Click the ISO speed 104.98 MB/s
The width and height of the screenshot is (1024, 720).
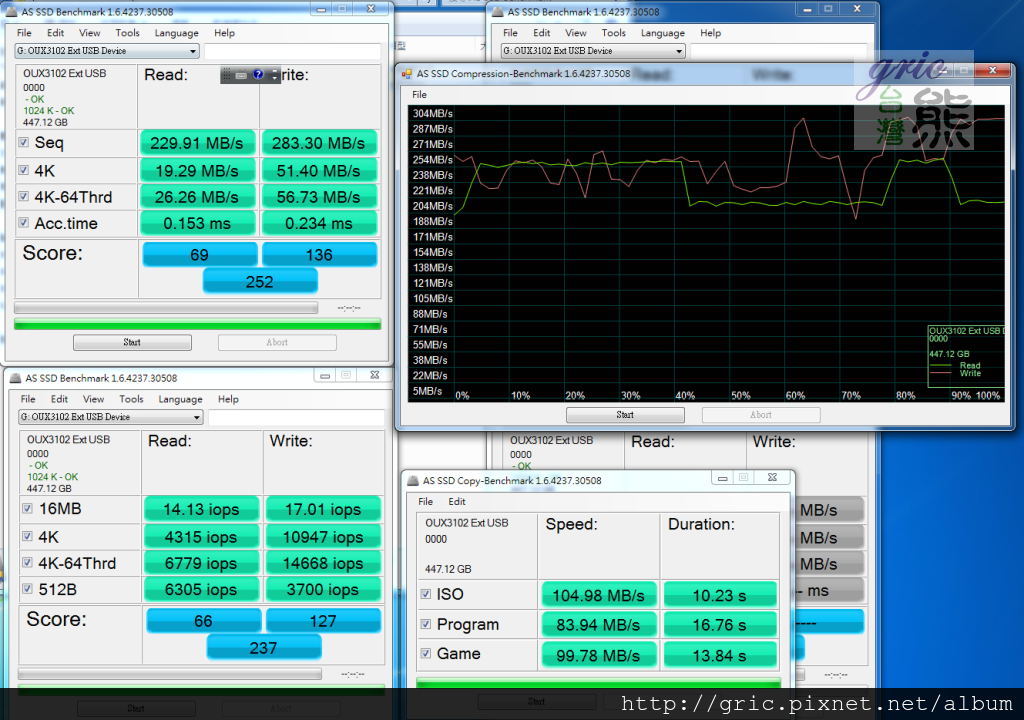click(599, 595)
